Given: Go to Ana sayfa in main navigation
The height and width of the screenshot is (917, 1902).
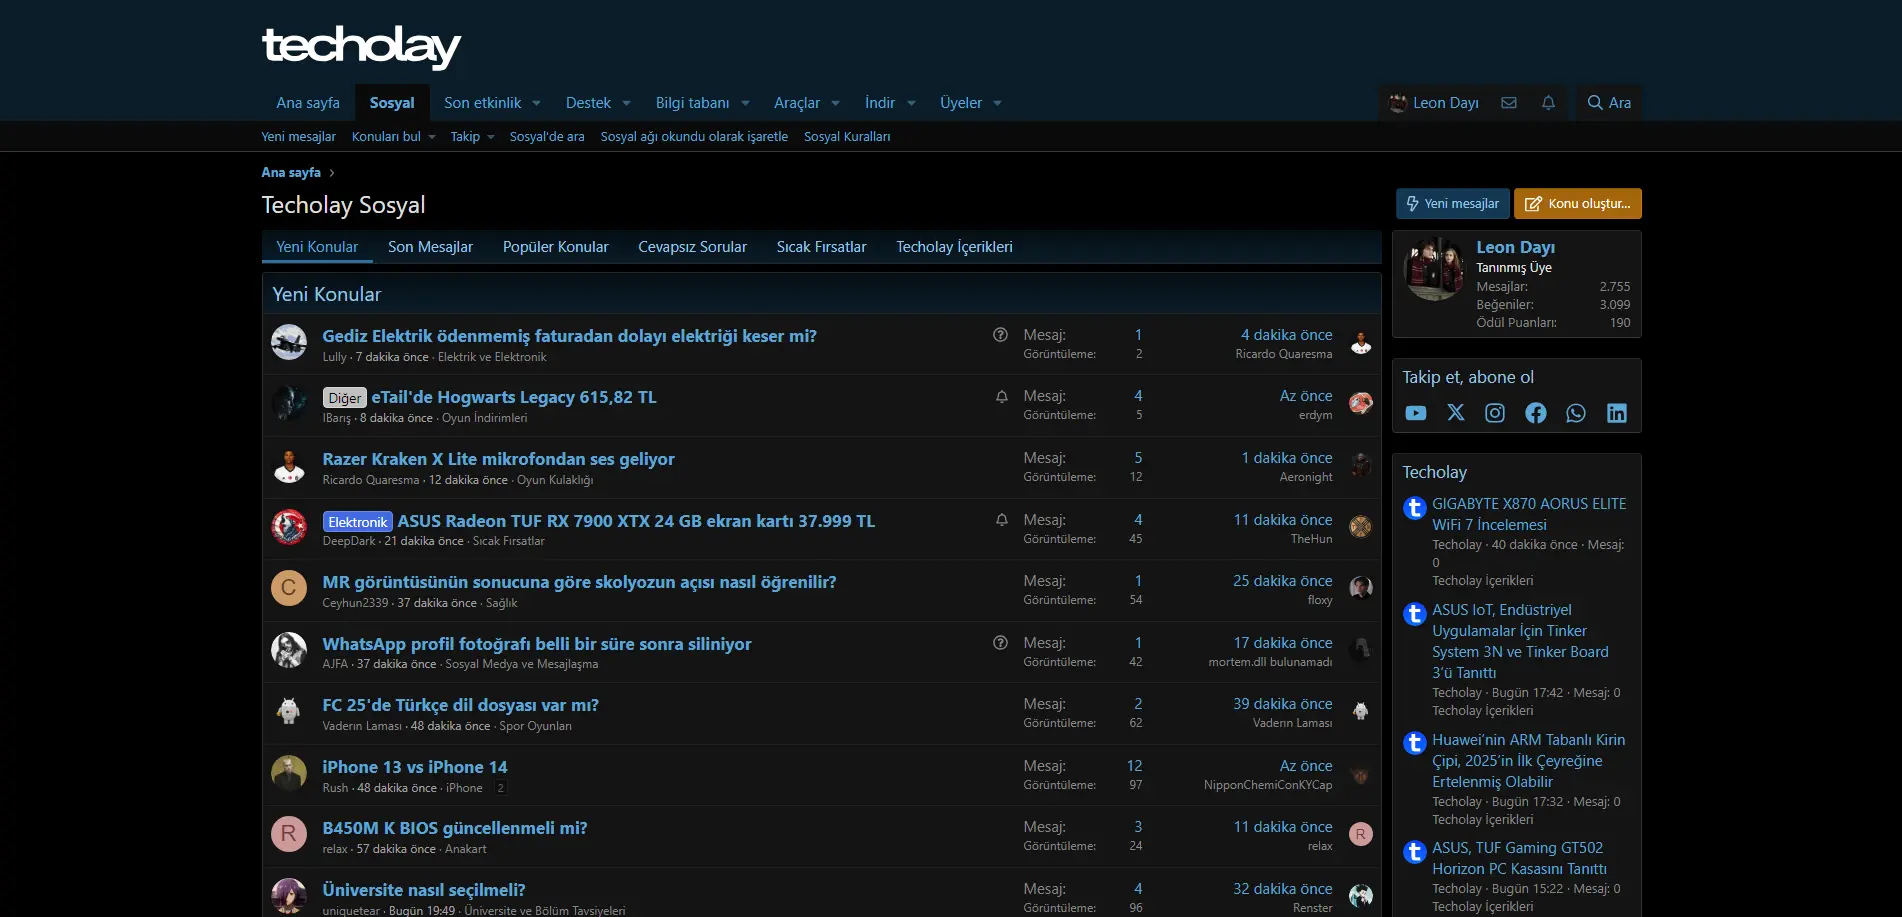Looking at the screenshot, I should (308, 103).
